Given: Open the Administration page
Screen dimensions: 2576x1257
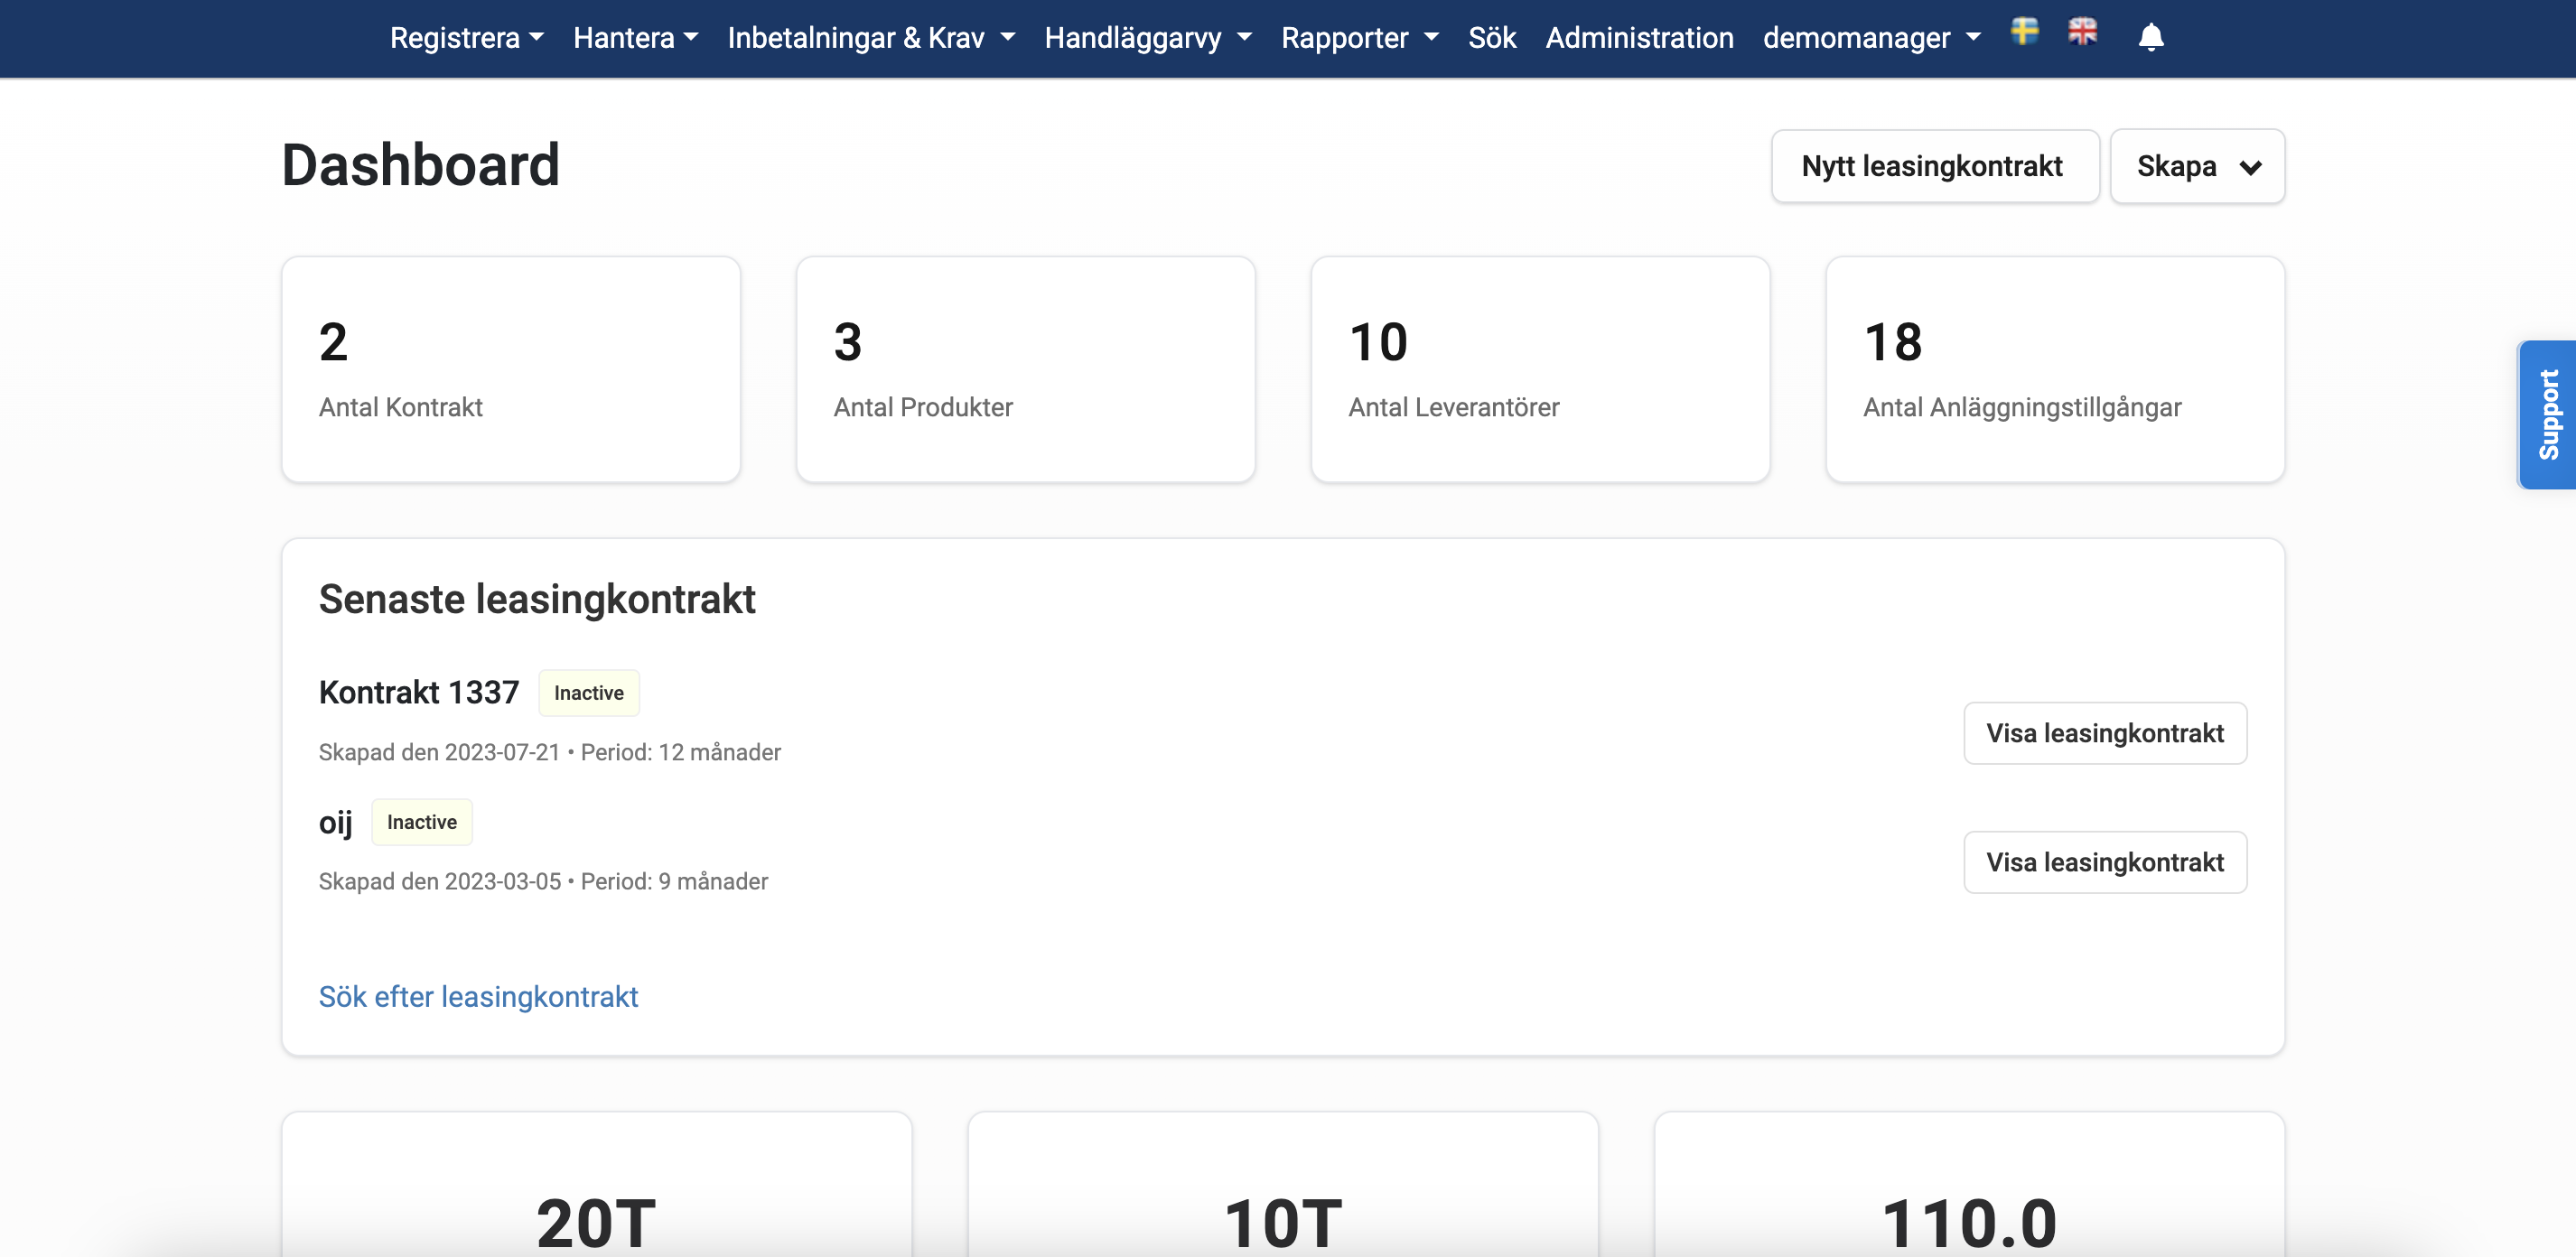Looking at the screenshot, I should [1639, 38].
